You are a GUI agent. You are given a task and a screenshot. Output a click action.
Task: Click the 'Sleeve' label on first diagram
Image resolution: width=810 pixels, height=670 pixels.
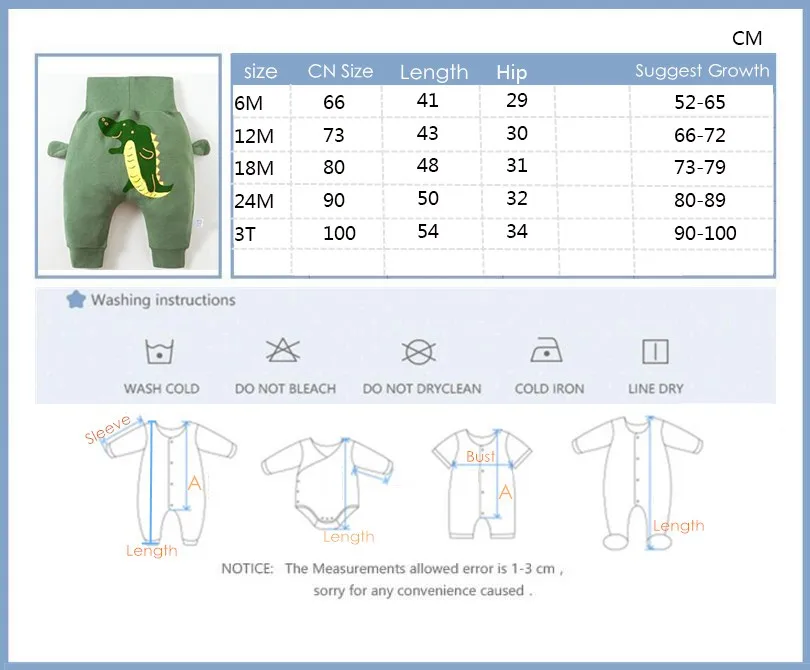click(107, 429)
